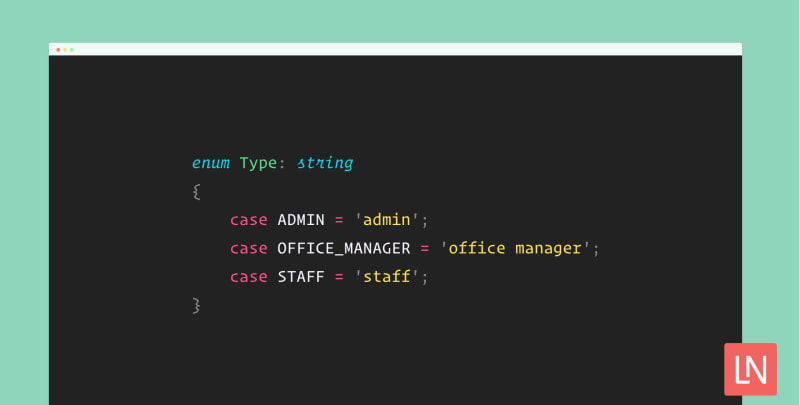The image size is (800, 405).
Task: Click the 'case' keyword before ADMIN
Action: [249, 219]
